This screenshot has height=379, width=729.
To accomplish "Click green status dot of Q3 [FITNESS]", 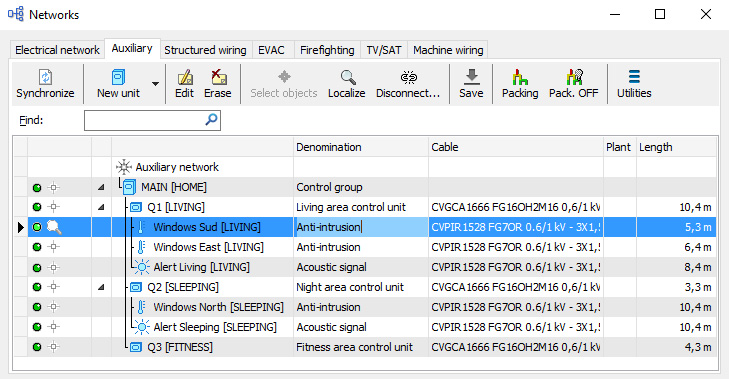I will pos(37,347).
